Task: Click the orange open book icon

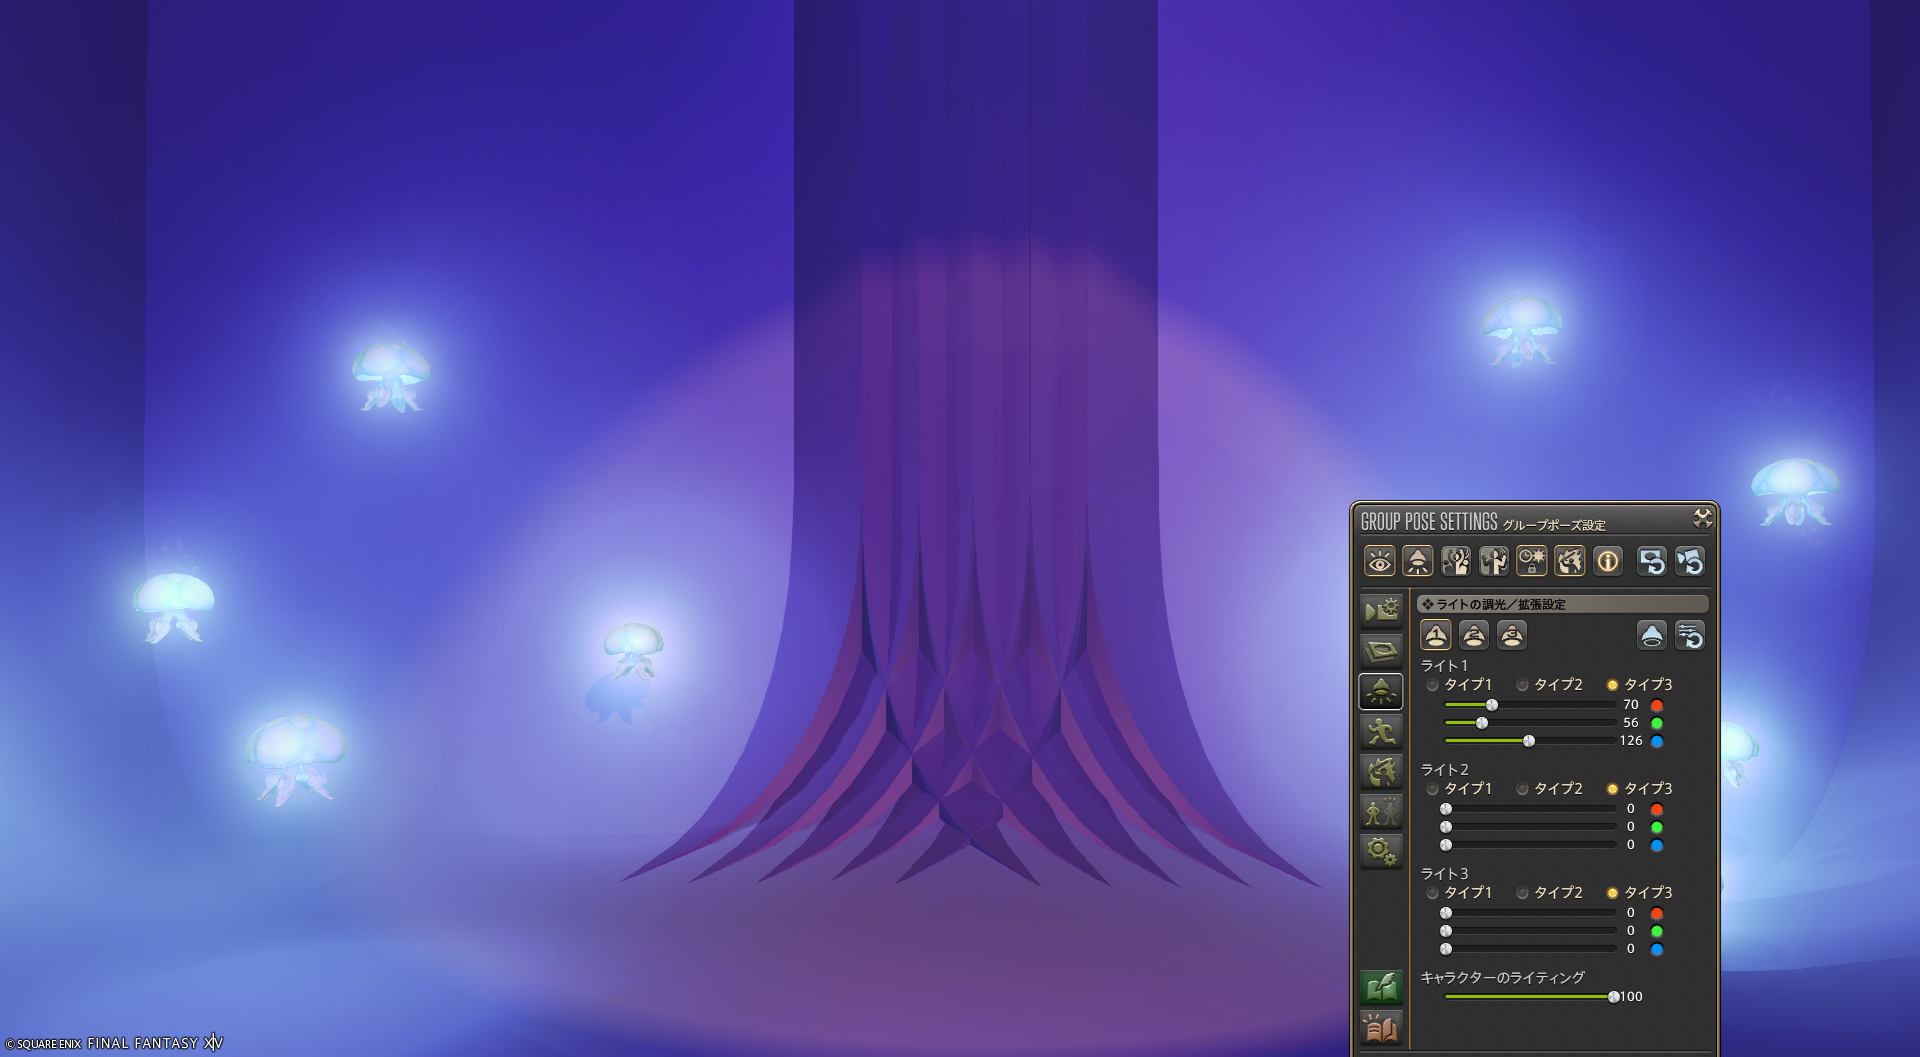Action: 1381,1027
